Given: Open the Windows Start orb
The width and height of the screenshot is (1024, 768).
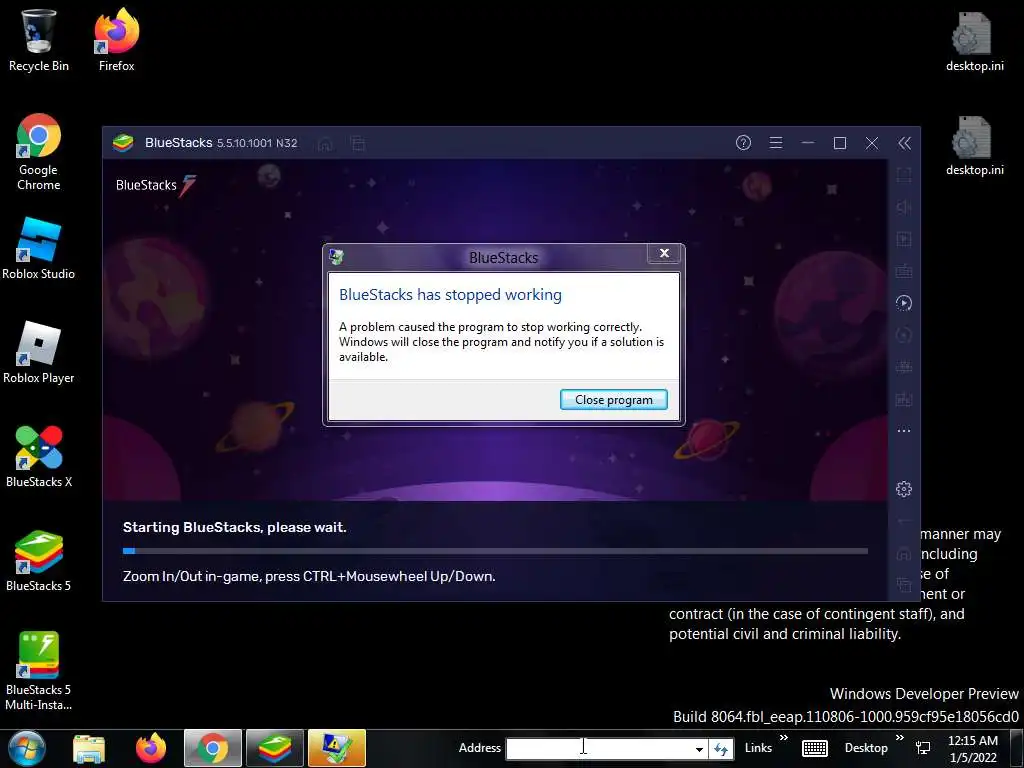Looking at the screenshot, I should coord(27,748).
